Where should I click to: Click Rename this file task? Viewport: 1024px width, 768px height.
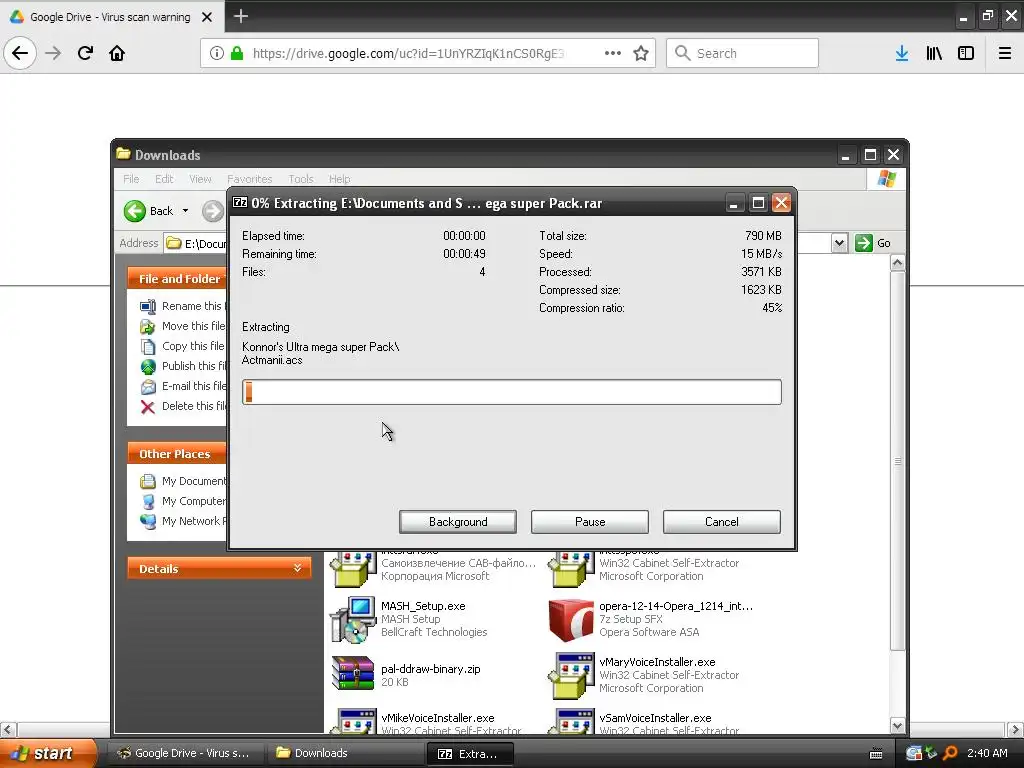183,306
